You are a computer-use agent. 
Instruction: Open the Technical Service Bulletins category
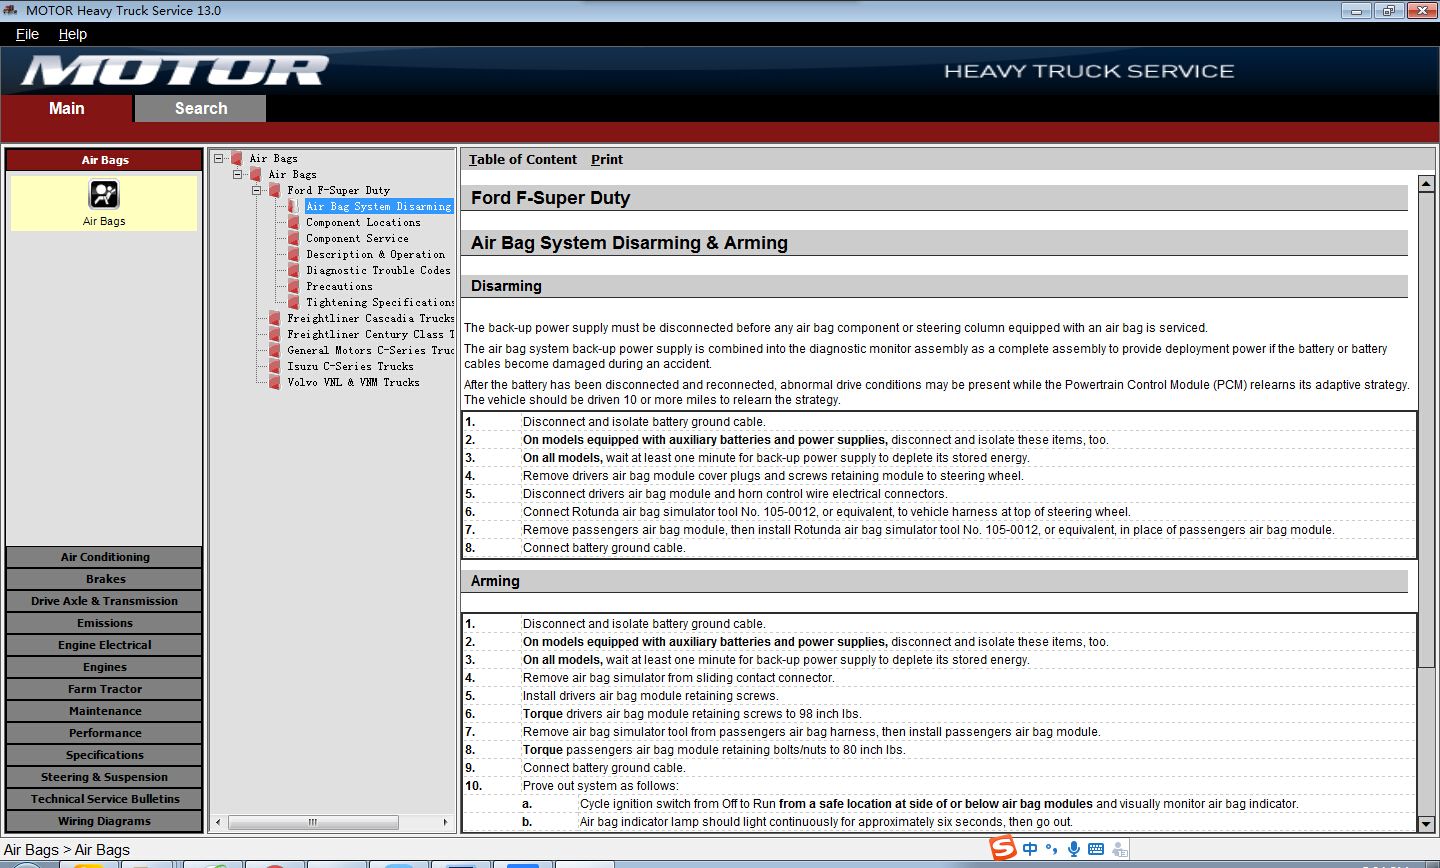tap(105, 799)
